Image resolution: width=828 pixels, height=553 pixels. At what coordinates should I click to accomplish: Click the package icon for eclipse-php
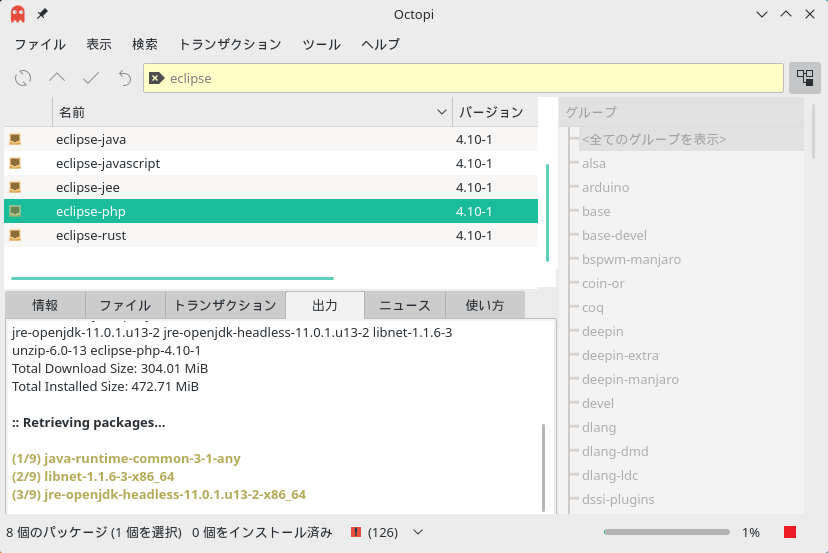[15, 211]
